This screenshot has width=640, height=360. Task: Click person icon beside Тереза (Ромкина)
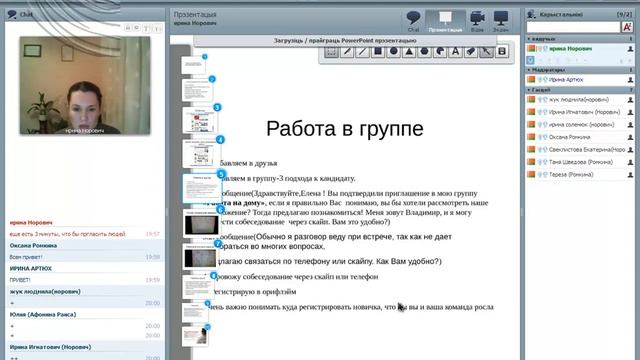(x=630, y=175)
